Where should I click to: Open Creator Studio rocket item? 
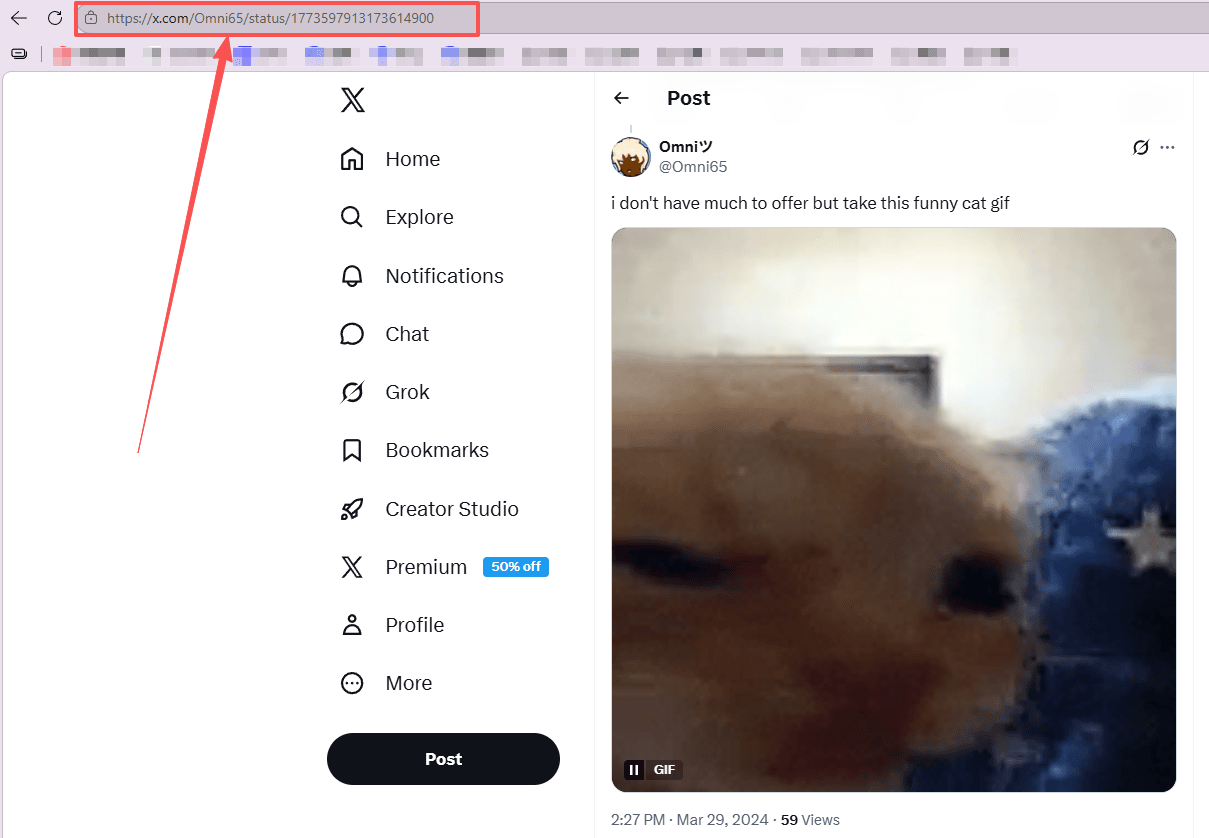pos(429,509)
